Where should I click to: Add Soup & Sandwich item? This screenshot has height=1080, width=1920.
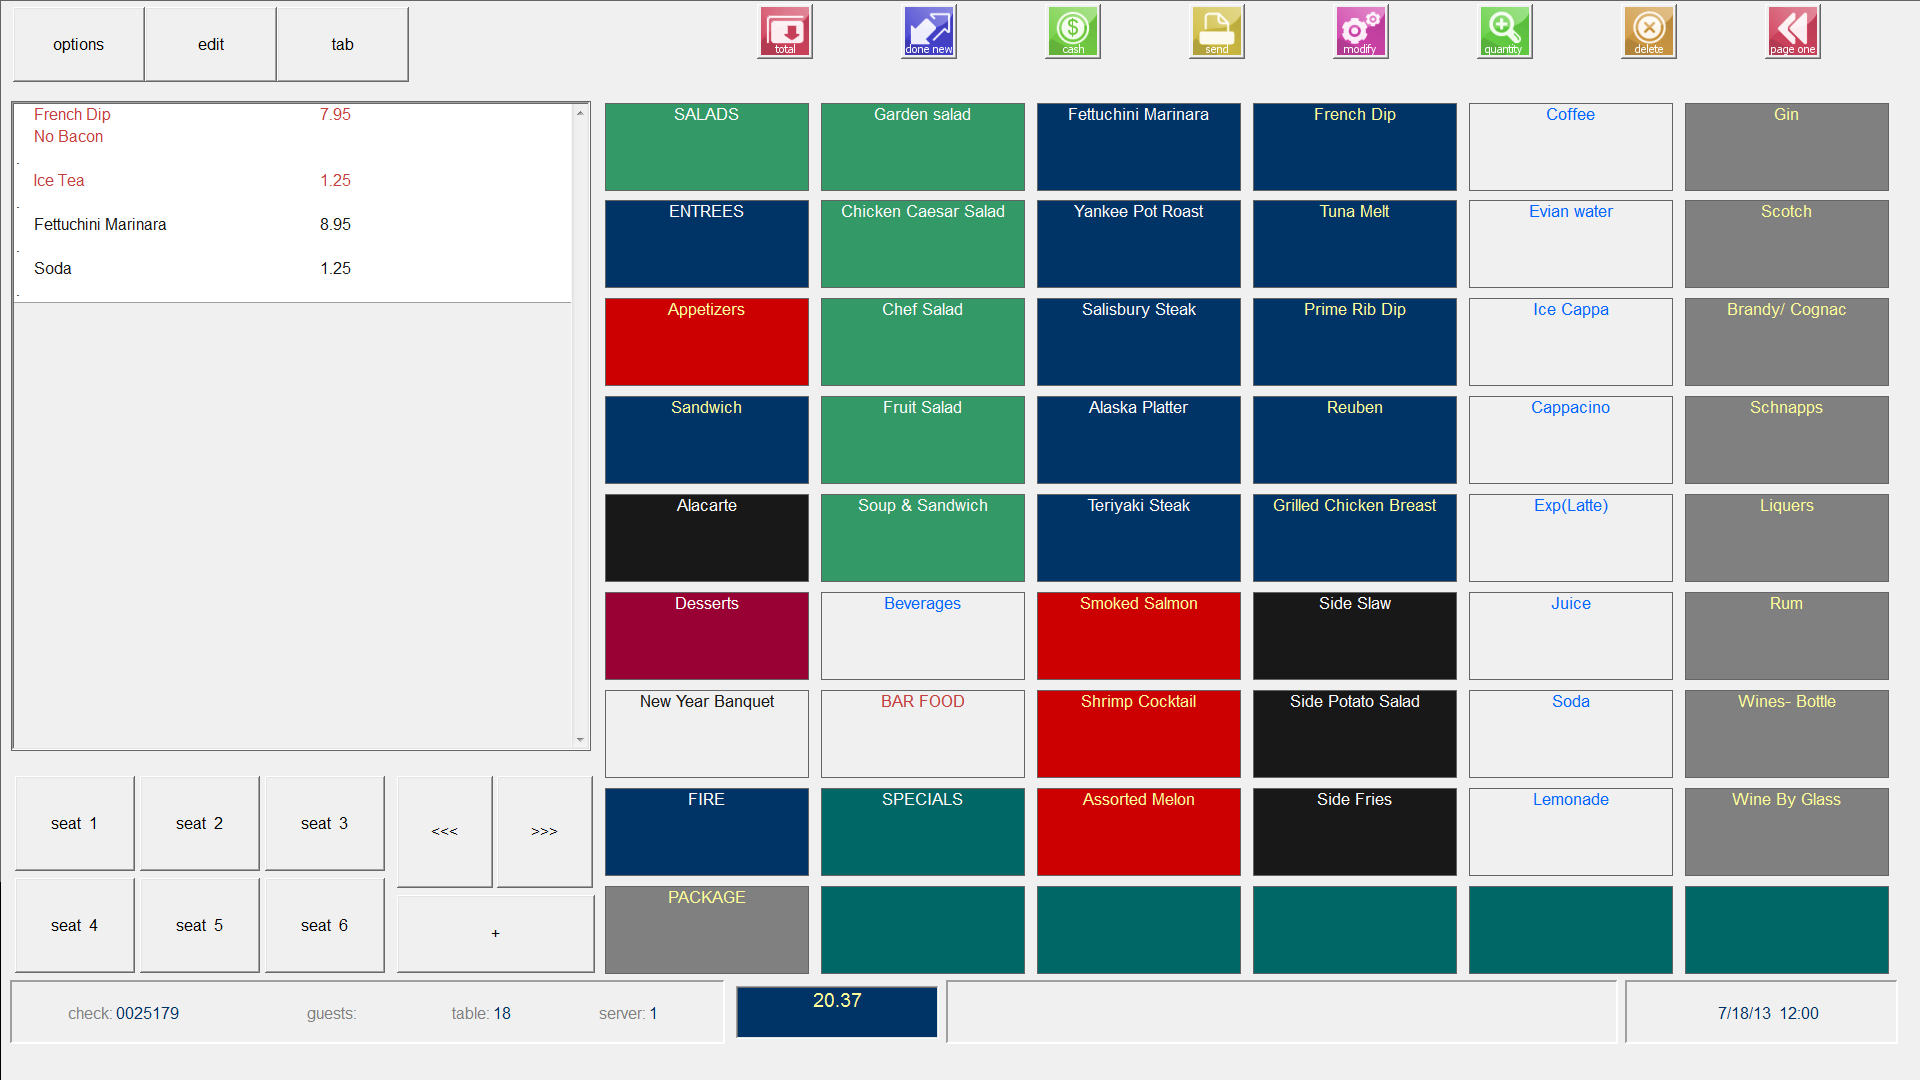[x=923, y=538]
